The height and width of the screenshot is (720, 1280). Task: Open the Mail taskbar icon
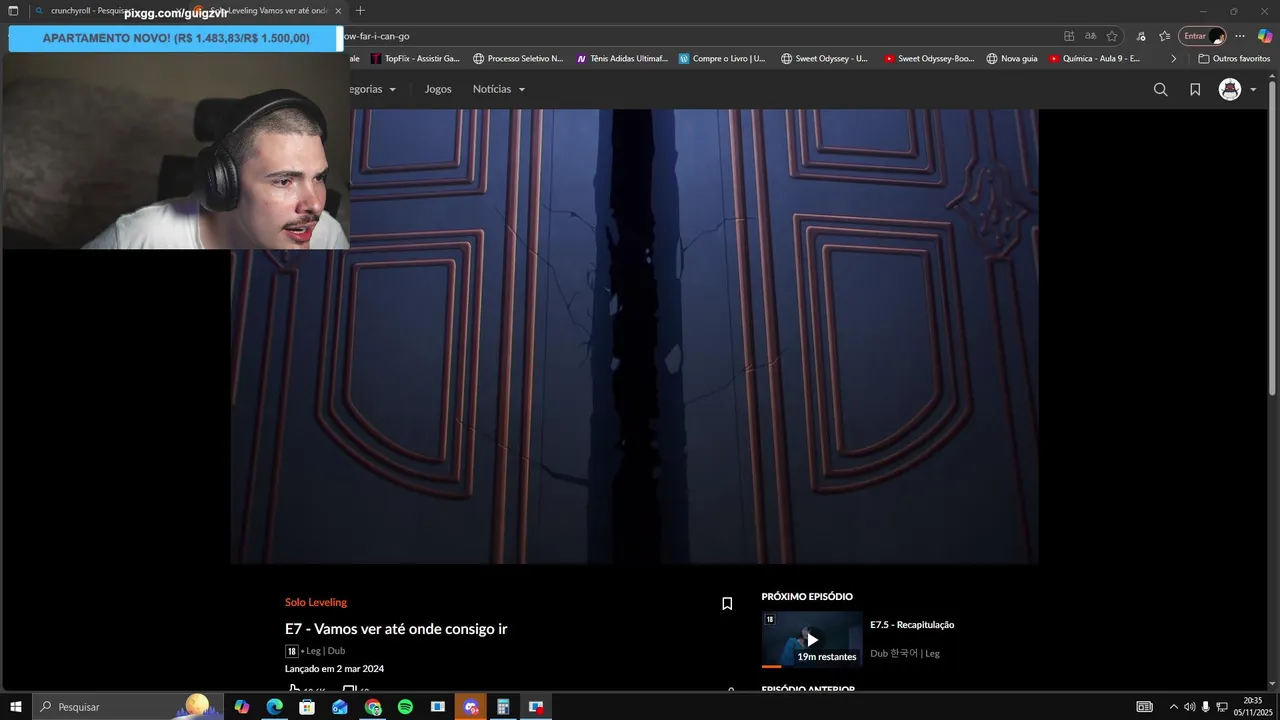point(340,707)
